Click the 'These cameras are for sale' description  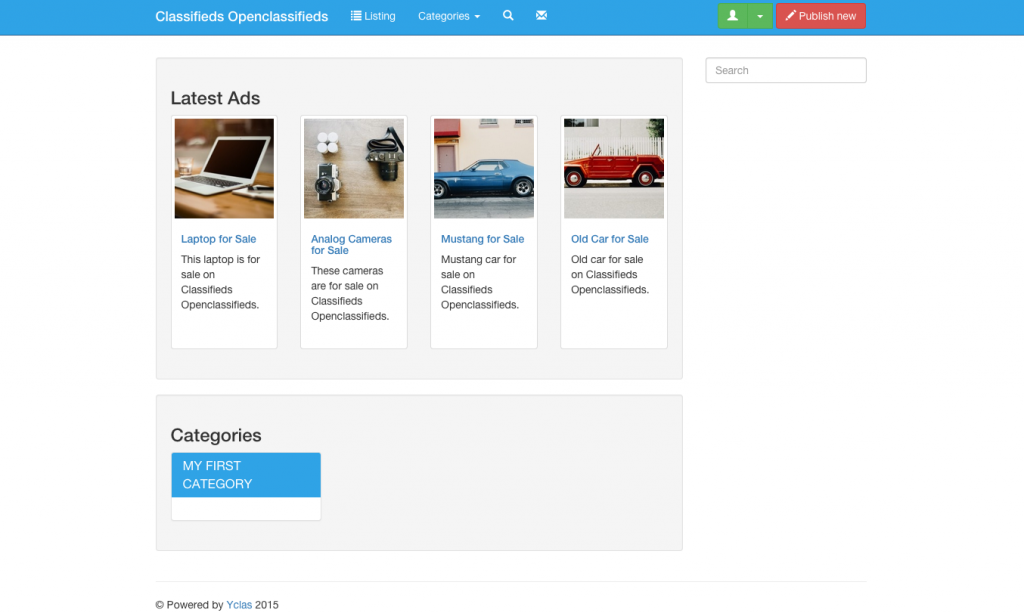(350, 293)
